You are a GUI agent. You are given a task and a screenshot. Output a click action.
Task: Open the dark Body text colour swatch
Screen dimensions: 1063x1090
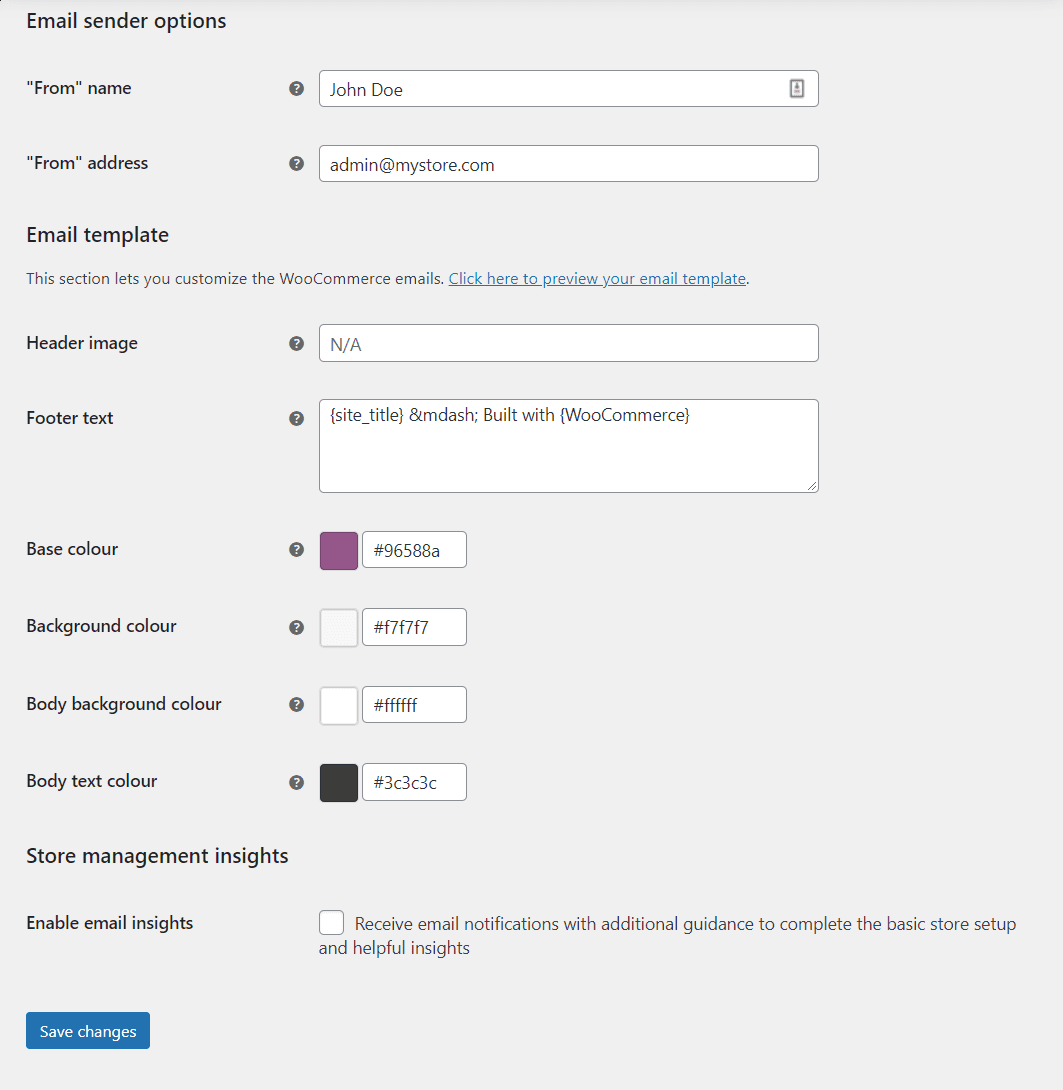[x=338, y=782]
